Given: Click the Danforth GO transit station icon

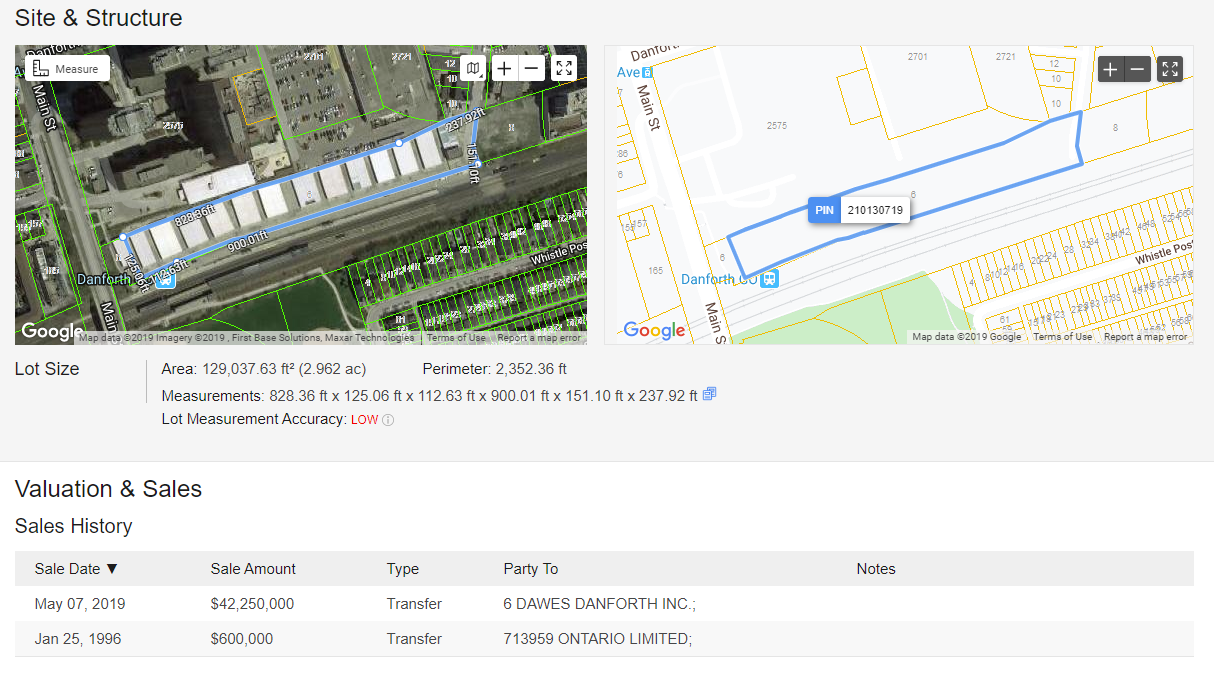Looking at the screenshot, I should coord(769,279).
